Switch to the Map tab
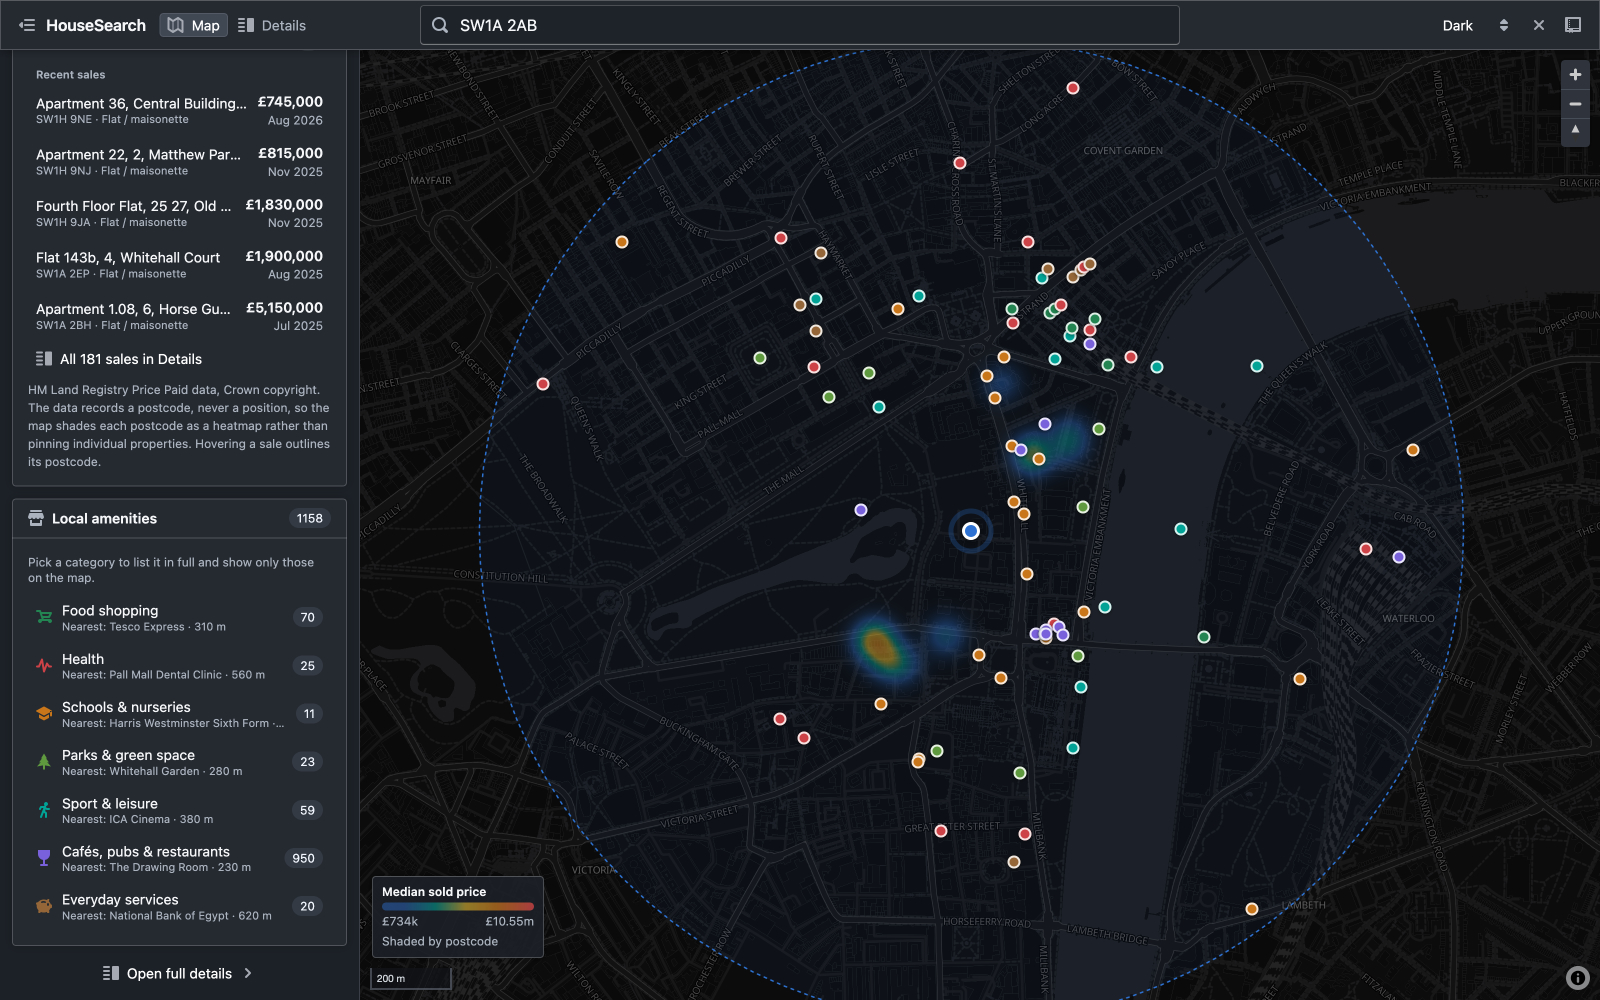The width and height of the screenshot is (1600, 1000). click(x=194, y=25)
